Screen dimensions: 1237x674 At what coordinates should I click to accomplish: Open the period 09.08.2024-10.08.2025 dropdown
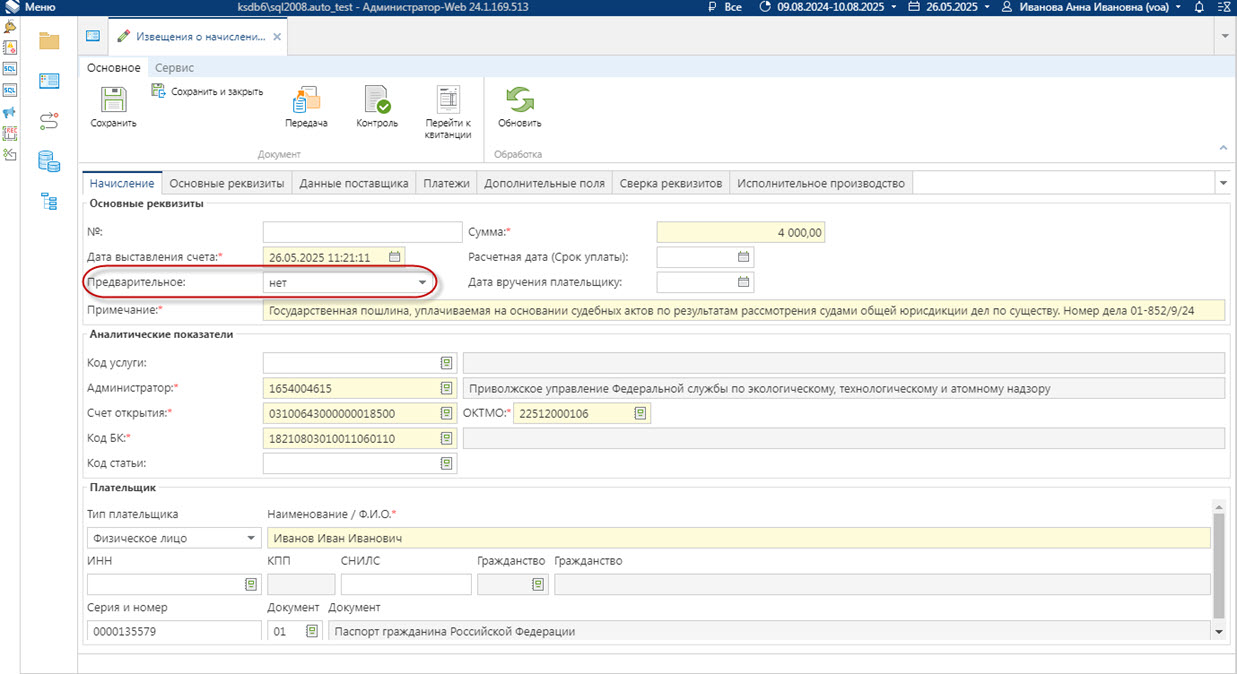click(826, 7)
